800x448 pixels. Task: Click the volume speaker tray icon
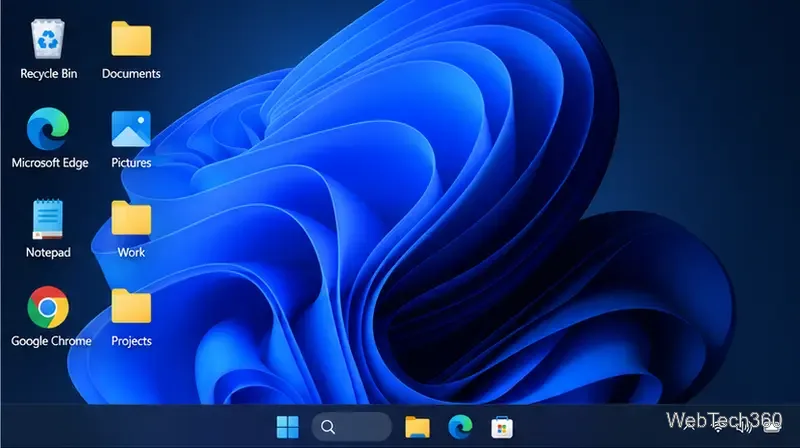(x=744, y=427)
